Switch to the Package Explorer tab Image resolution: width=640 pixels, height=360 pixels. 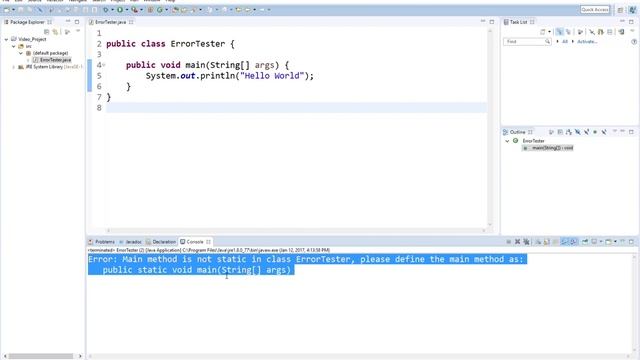pos(27,22)
